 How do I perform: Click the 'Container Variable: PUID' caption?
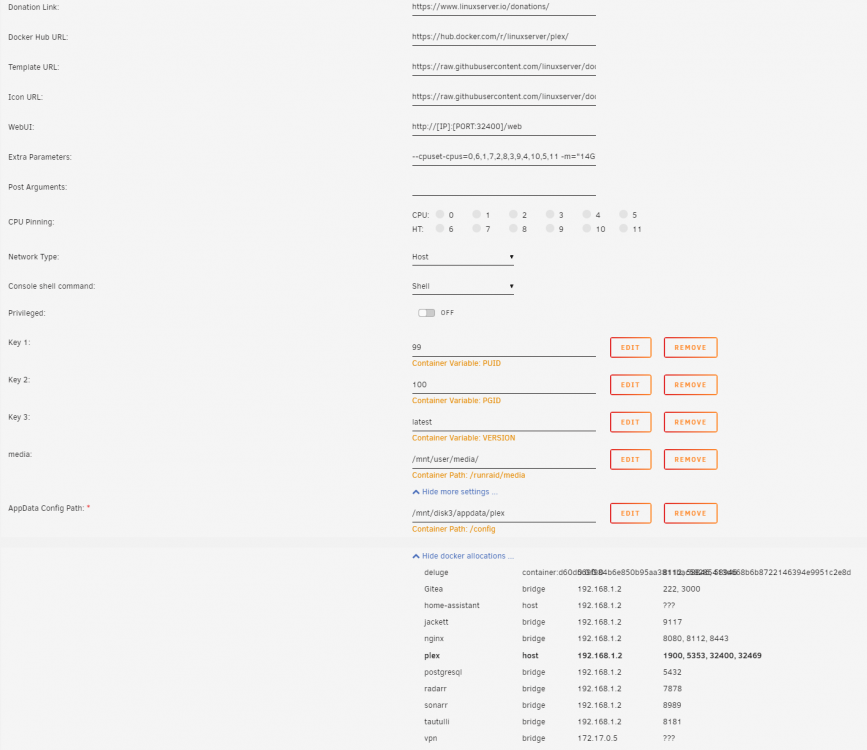tap(456, 363)
